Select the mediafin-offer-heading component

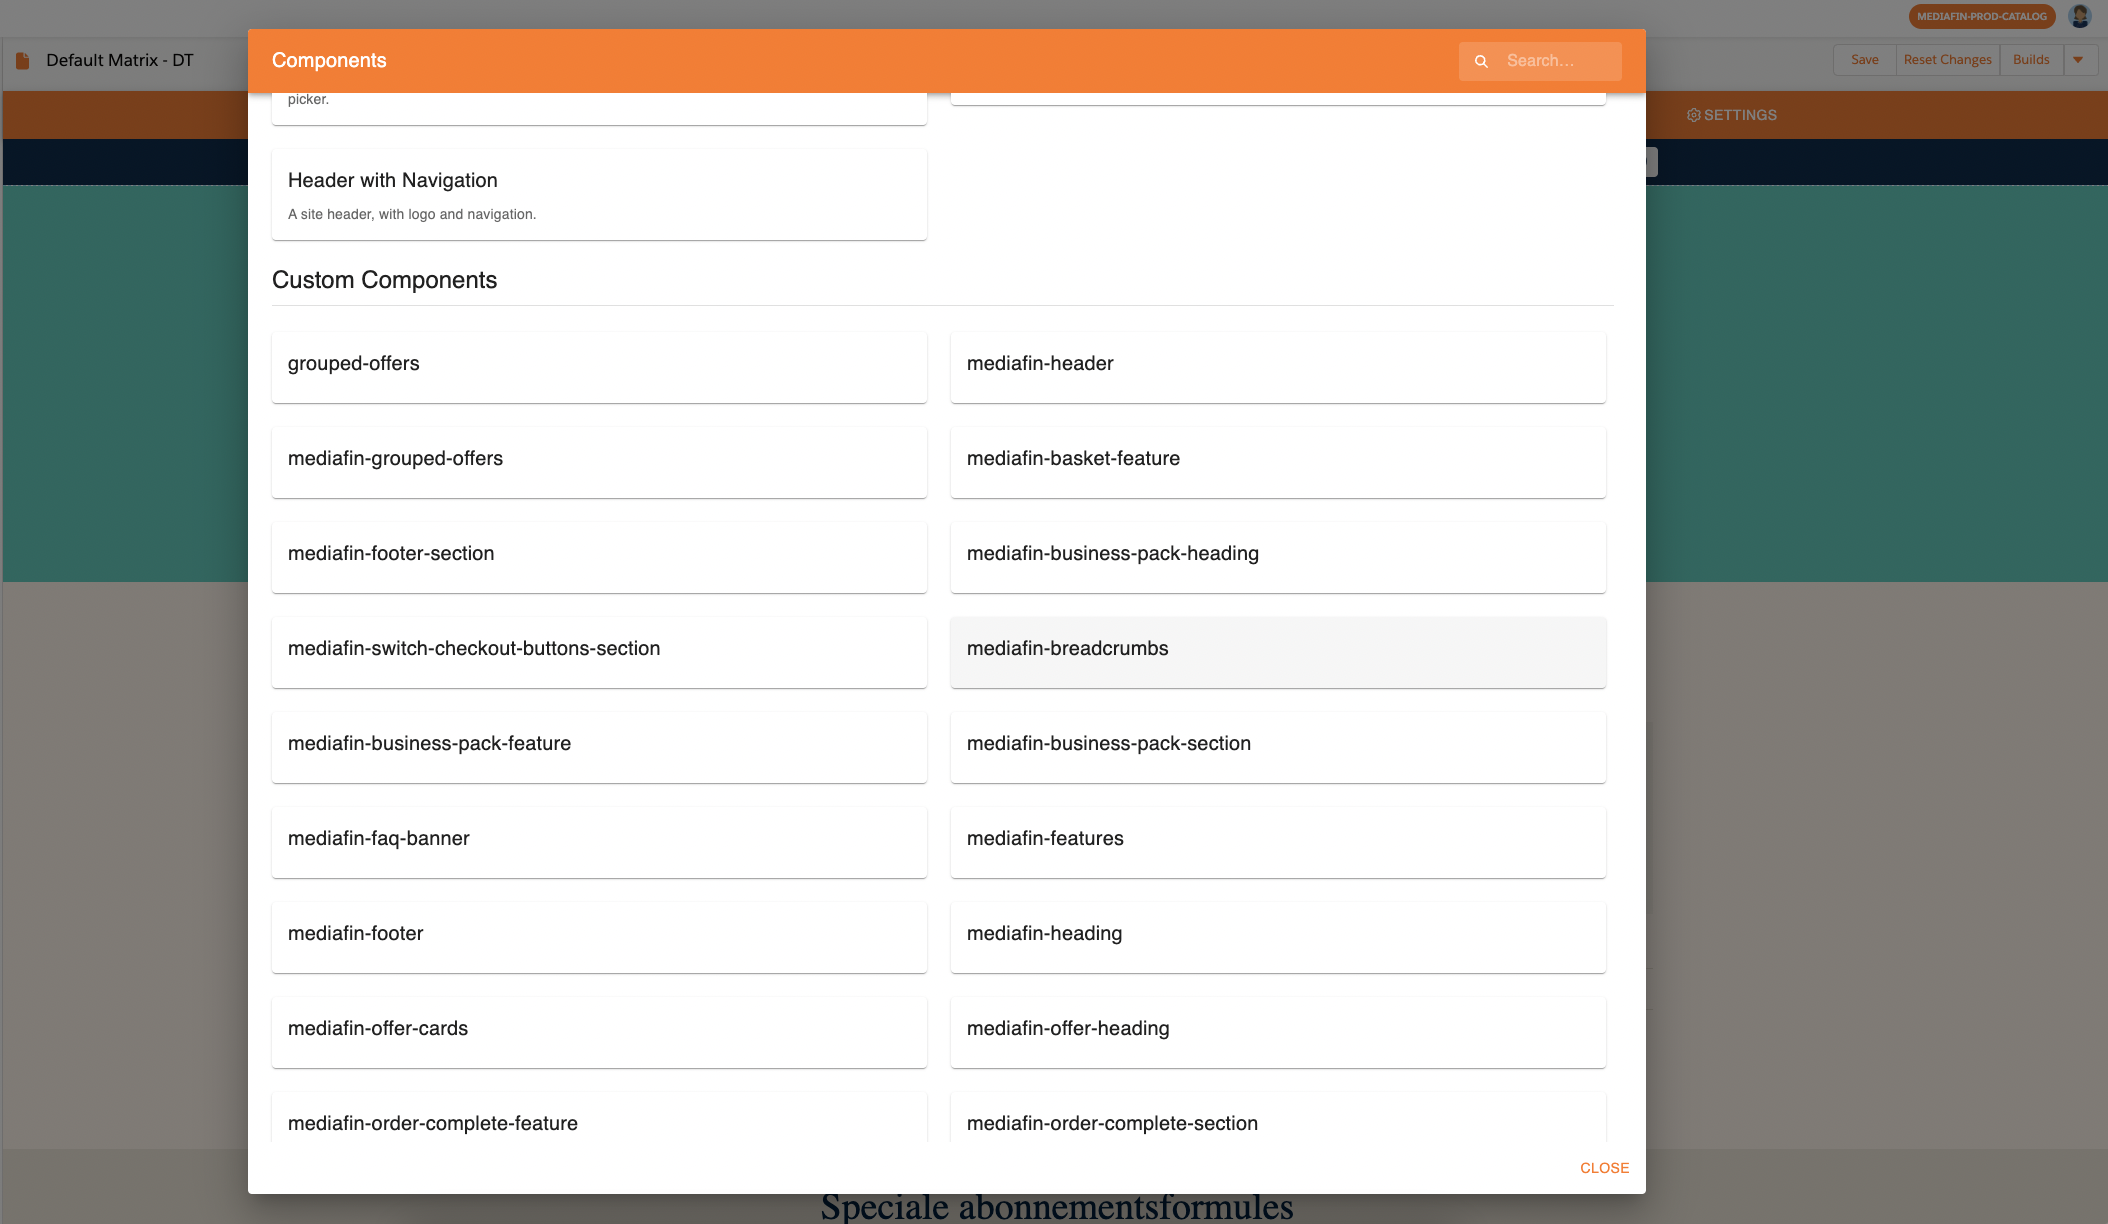(x=1278, y=1032)
